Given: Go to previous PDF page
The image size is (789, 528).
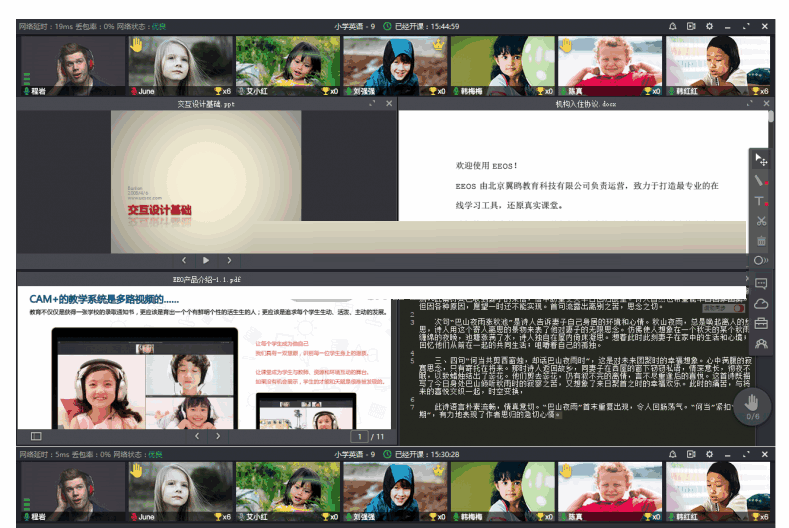Looking at the screenshot, I should point(196,436).
